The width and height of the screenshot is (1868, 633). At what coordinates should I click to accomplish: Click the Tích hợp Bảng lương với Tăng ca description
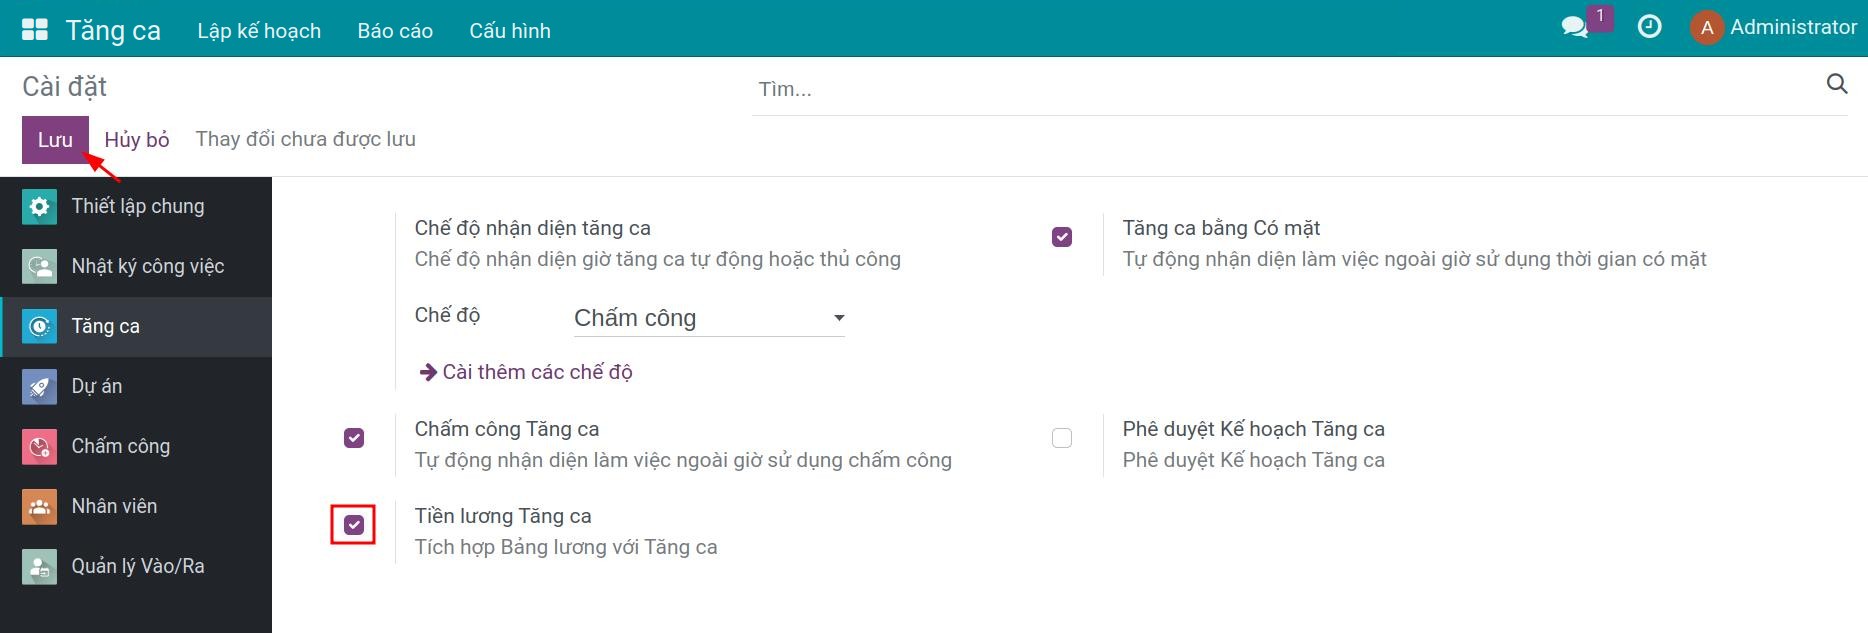(566, 547)
